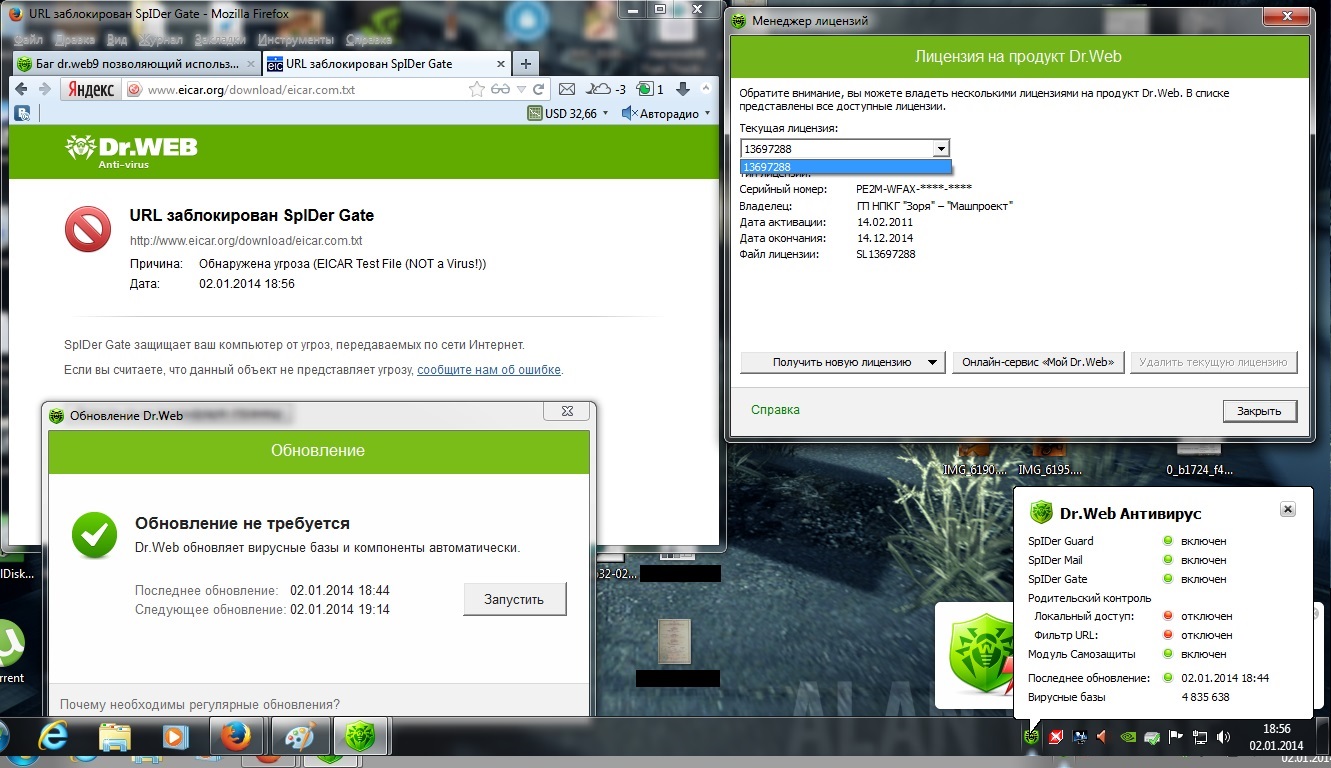
Task: Click red X tray icon in taskbar
Action: 1055,737
